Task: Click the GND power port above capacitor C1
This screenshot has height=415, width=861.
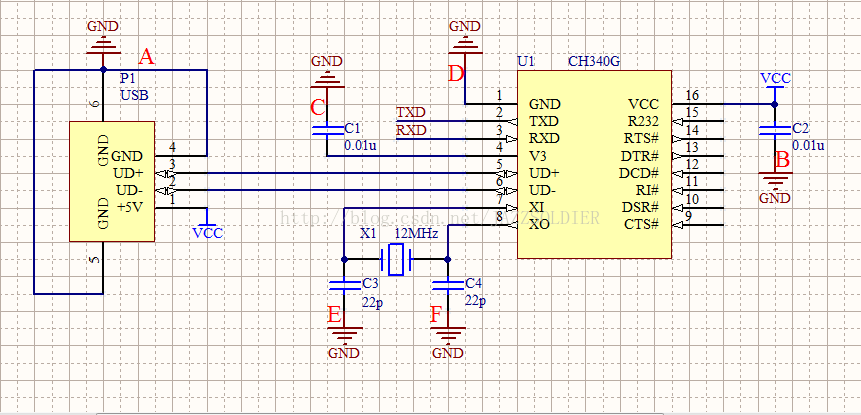Action: [x=327, y=72]
